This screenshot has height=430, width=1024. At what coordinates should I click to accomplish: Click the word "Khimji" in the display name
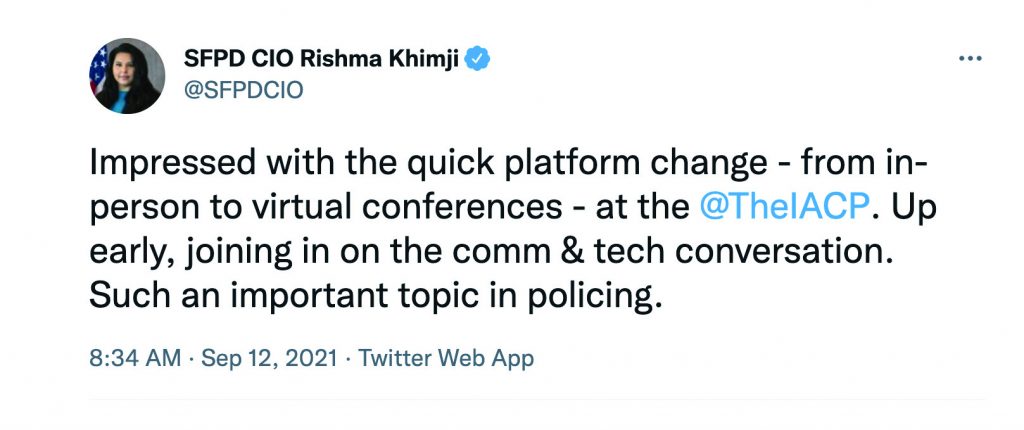click(426, 59)
